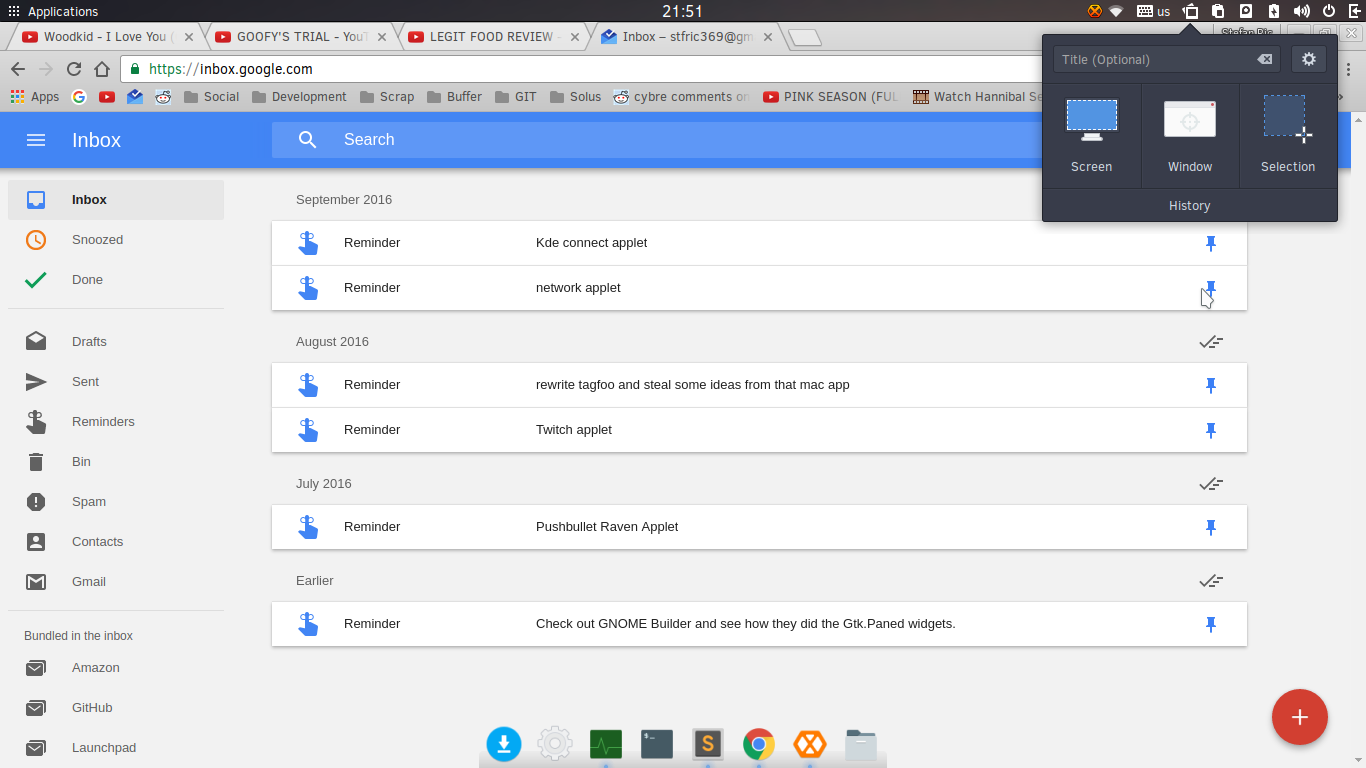1366x768 pixels.
Task: Open the Done folder in the sidebar
Action: [x=116, y=280]
